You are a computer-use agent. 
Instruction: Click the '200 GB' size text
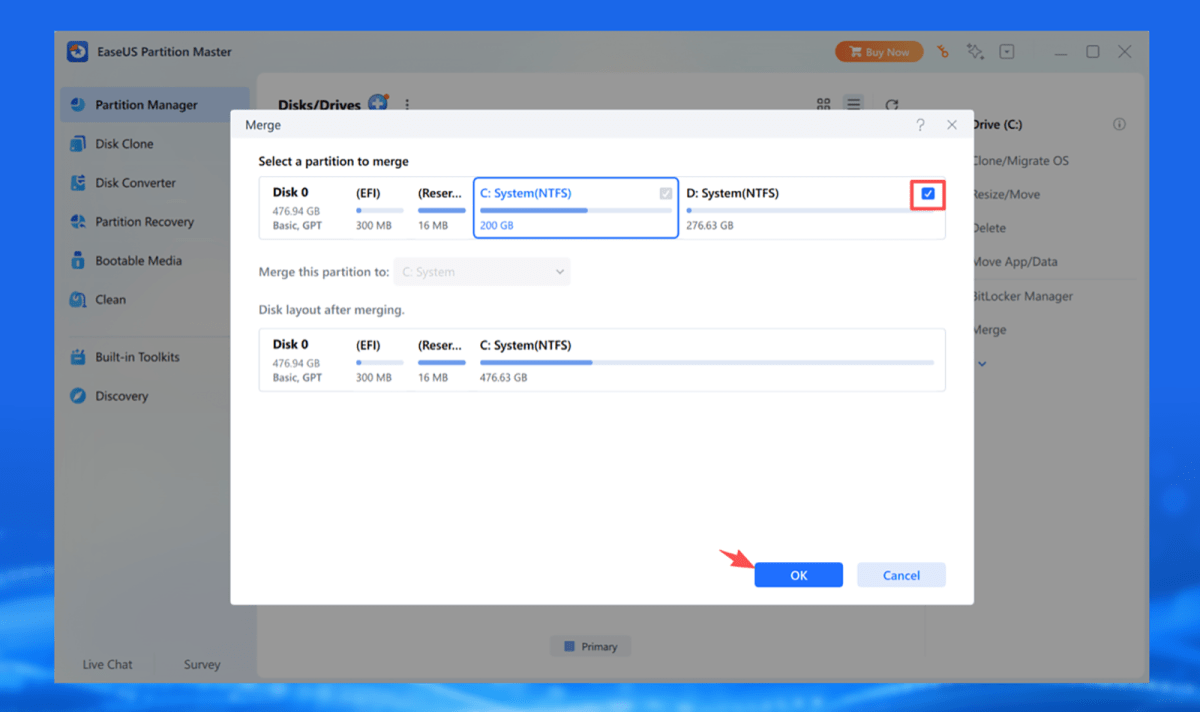tap(498, 226)
